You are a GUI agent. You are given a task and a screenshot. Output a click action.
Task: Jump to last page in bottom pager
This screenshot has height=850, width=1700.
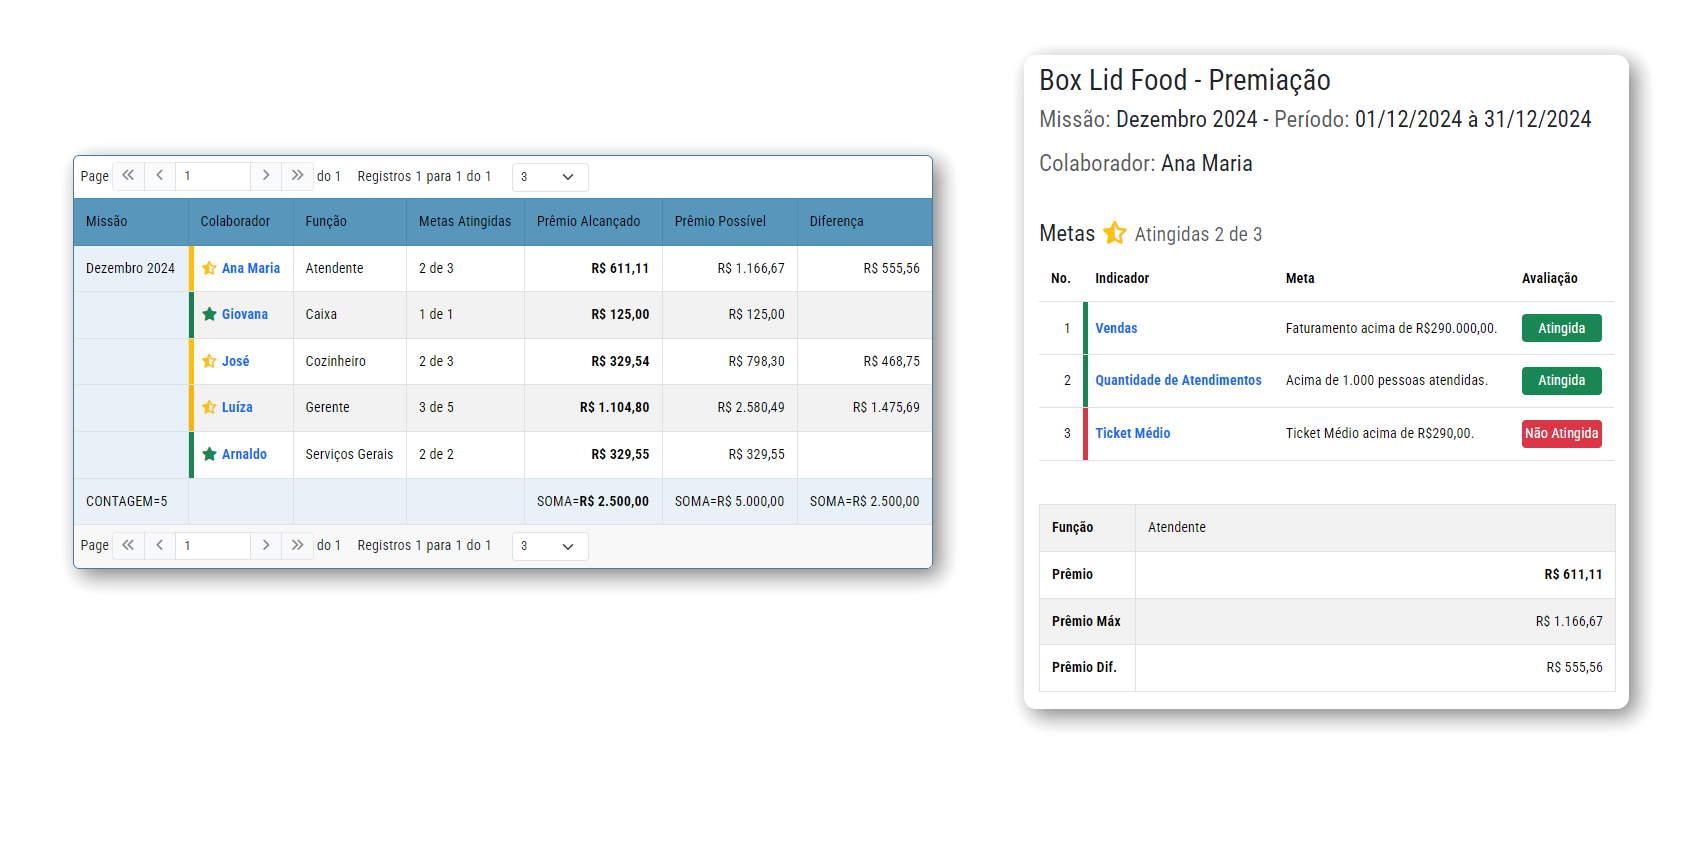click(x=297, y=546)
